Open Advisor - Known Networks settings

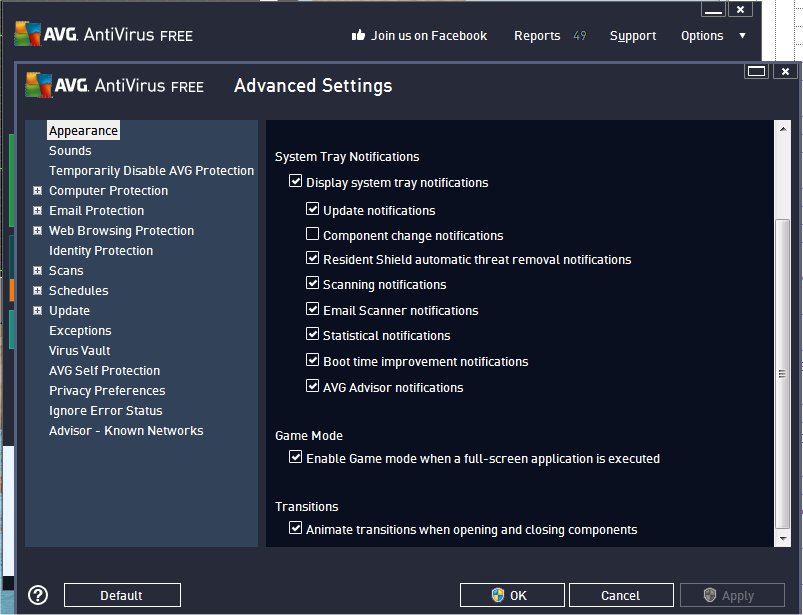click(126, 430)
